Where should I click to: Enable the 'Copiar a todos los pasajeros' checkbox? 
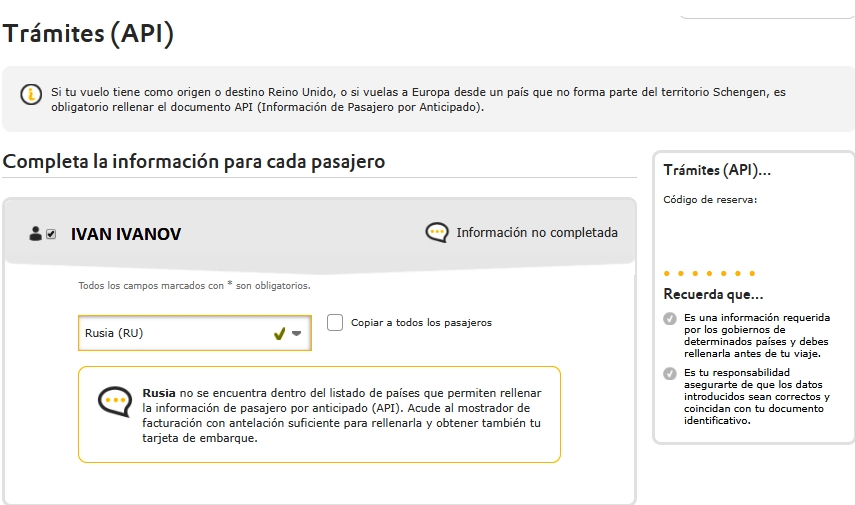point(335,322)
